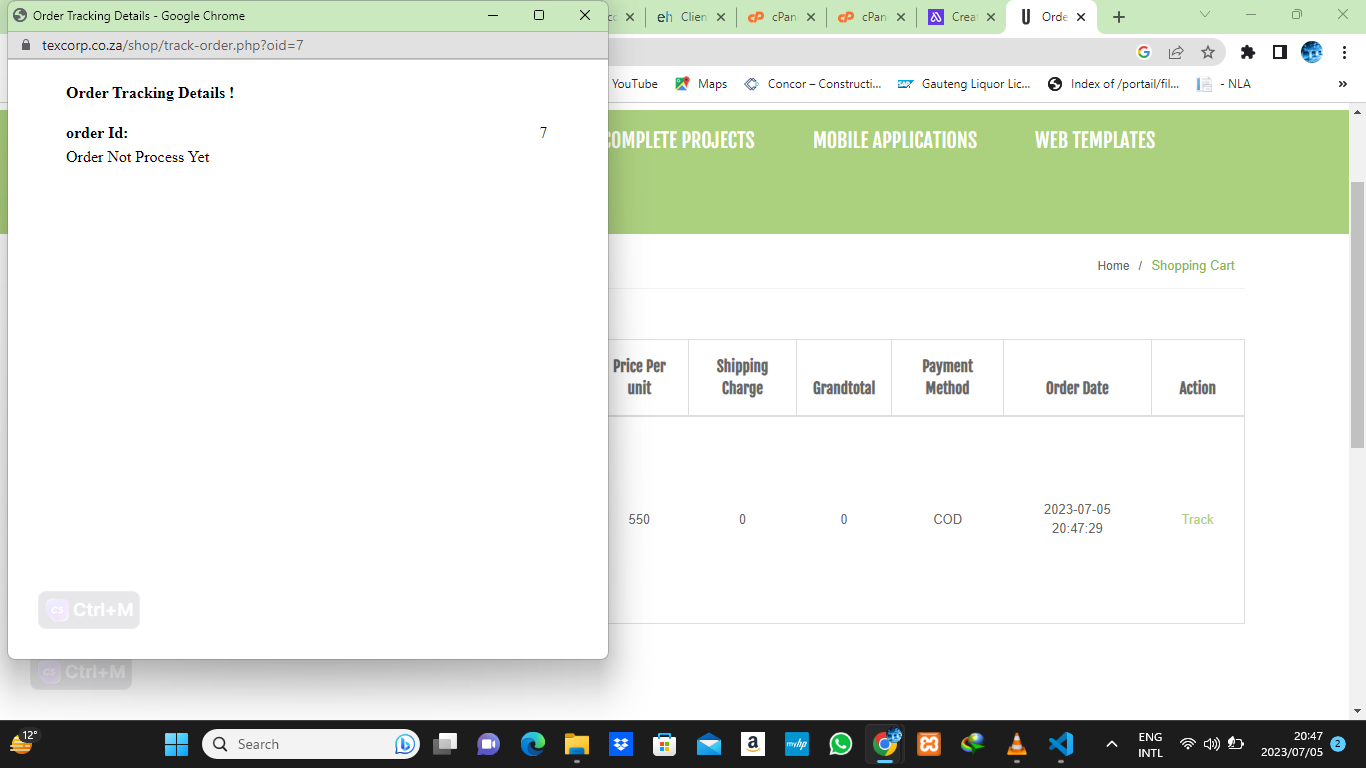Viewport: 1366px width, 768px height.
Task: Open the Chrome Extensions puzzle icon
Action: pos(1247,52)
